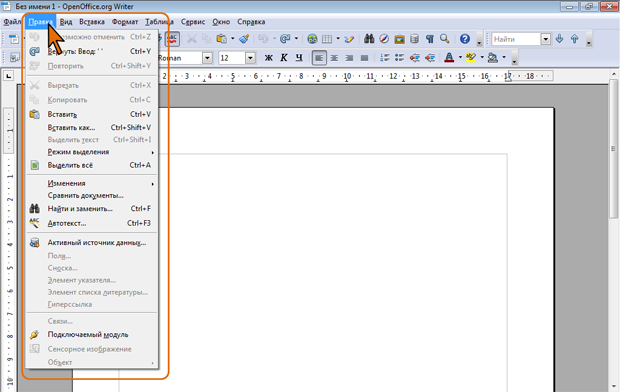Open the font color dropdown arrow
Viewport: 620px width, 392px height.
coord(460,58)
